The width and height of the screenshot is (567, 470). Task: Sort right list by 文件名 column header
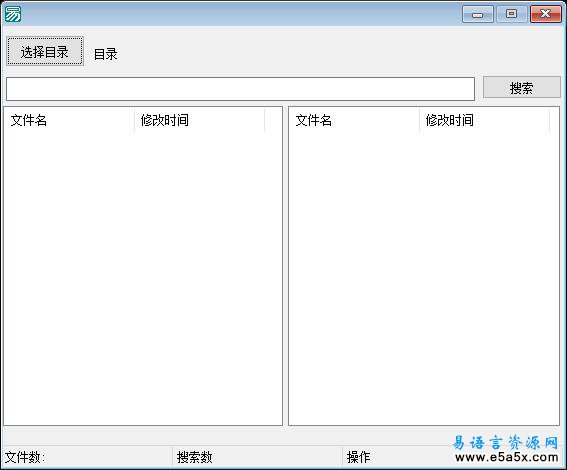point(354,120)
